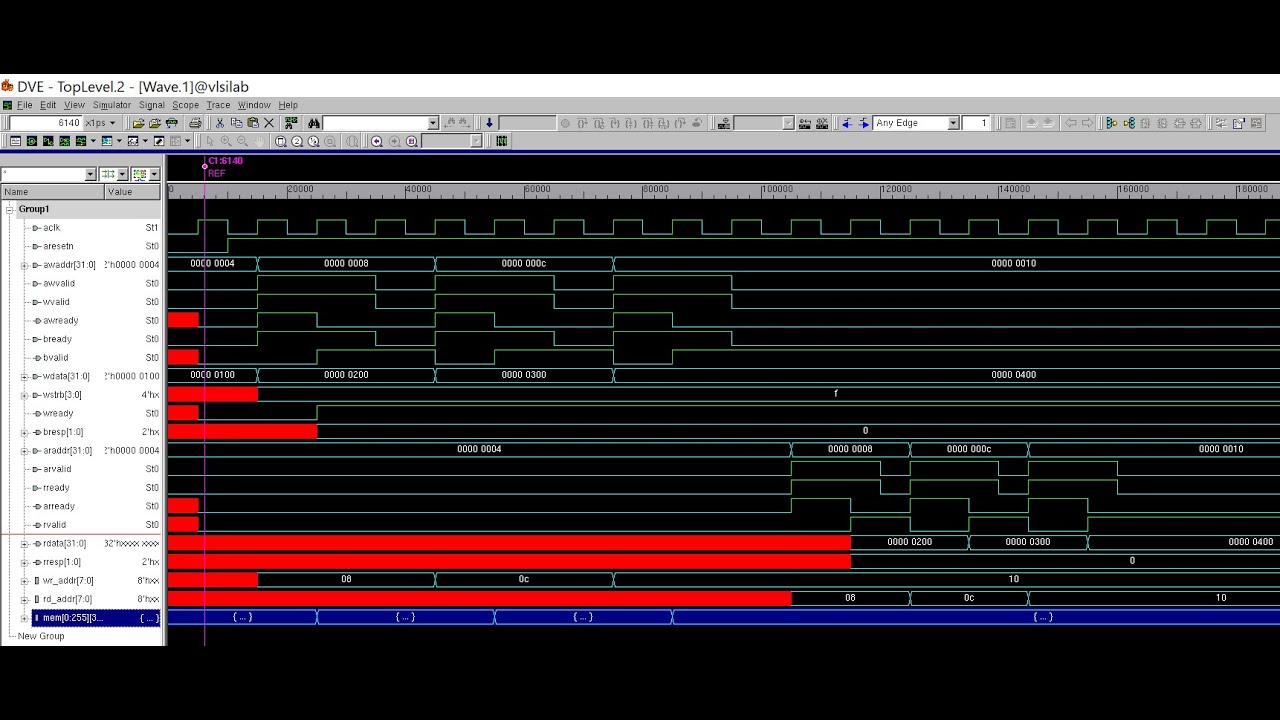This screenshot has width=1280, height=720.
Task: Click the Open Database folder icon
Action: click(138, 123)
